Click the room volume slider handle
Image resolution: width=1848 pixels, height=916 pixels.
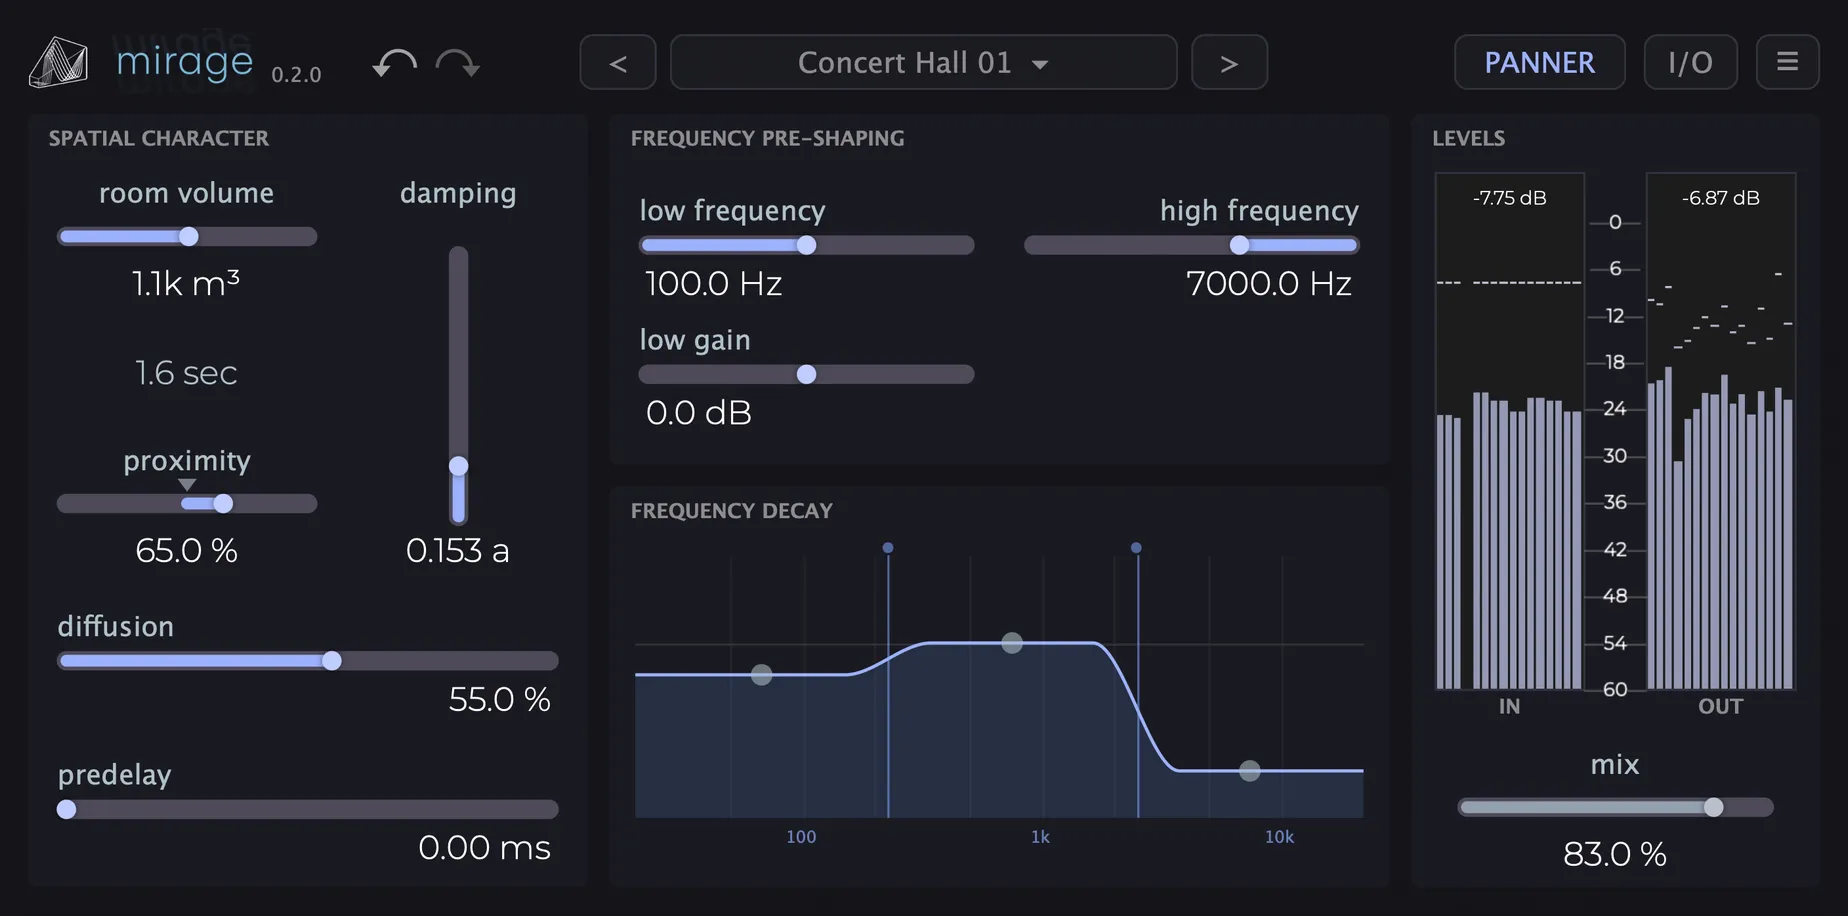click(188, 236)
